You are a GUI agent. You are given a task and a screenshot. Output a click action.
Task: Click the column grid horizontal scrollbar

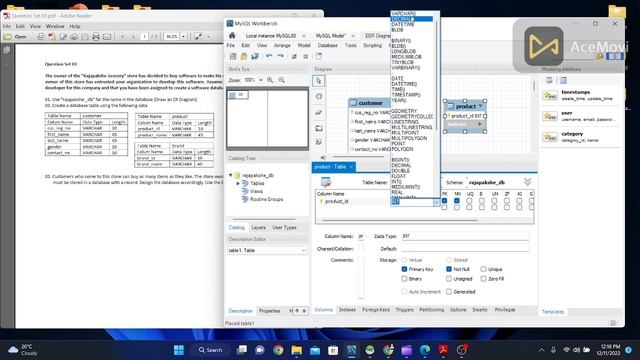pyautogui.click(x=400, y=220)
